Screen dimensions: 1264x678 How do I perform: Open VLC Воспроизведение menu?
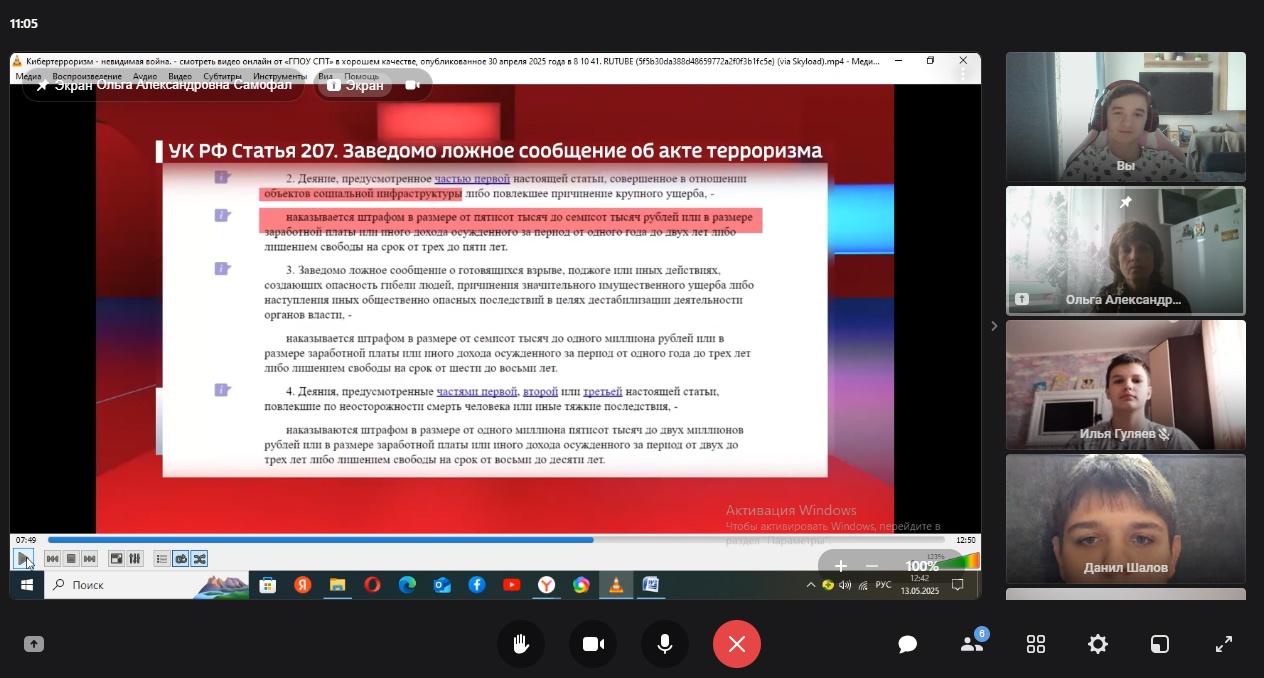(x=87, y=76)
